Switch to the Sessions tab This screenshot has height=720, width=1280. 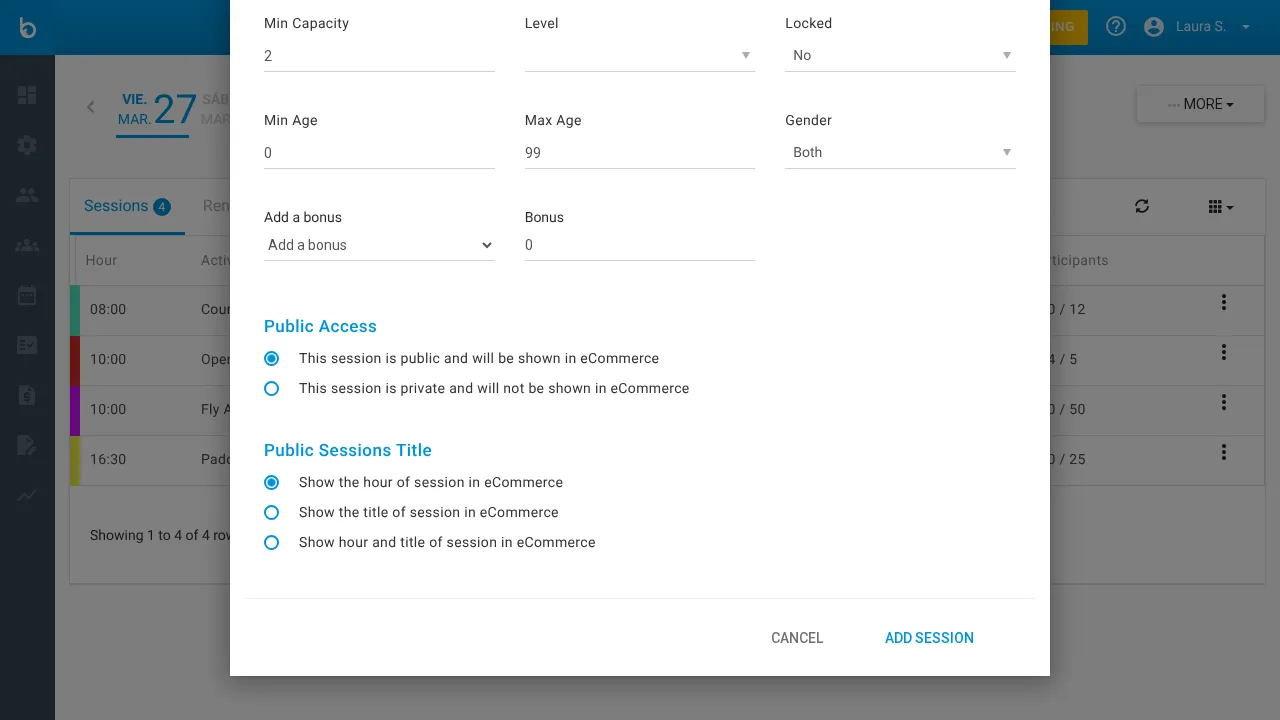(118, 206)
